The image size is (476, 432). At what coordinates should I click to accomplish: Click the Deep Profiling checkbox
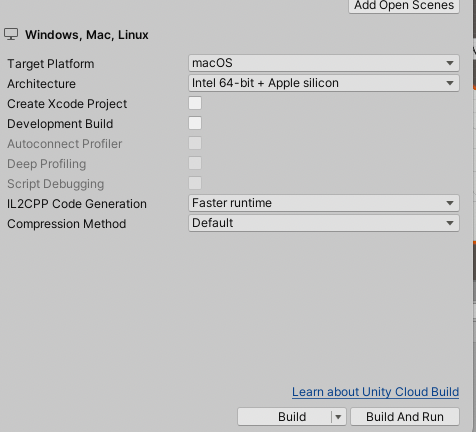click(195, 163)
